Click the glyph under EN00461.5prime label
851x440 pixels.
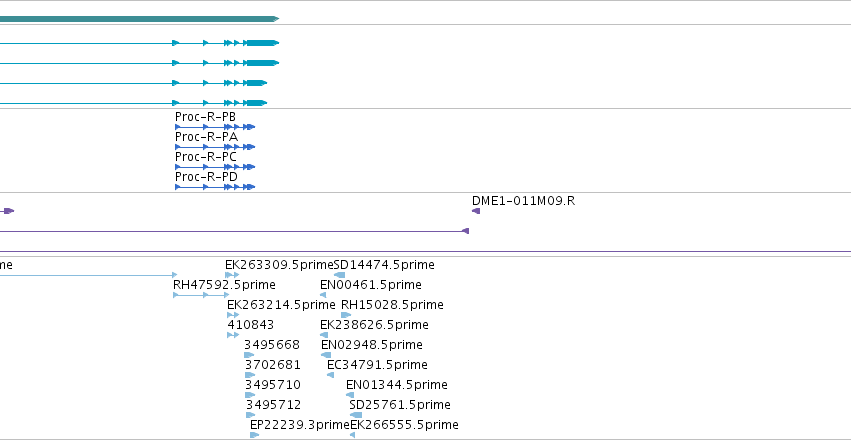[x=323, y=295]
